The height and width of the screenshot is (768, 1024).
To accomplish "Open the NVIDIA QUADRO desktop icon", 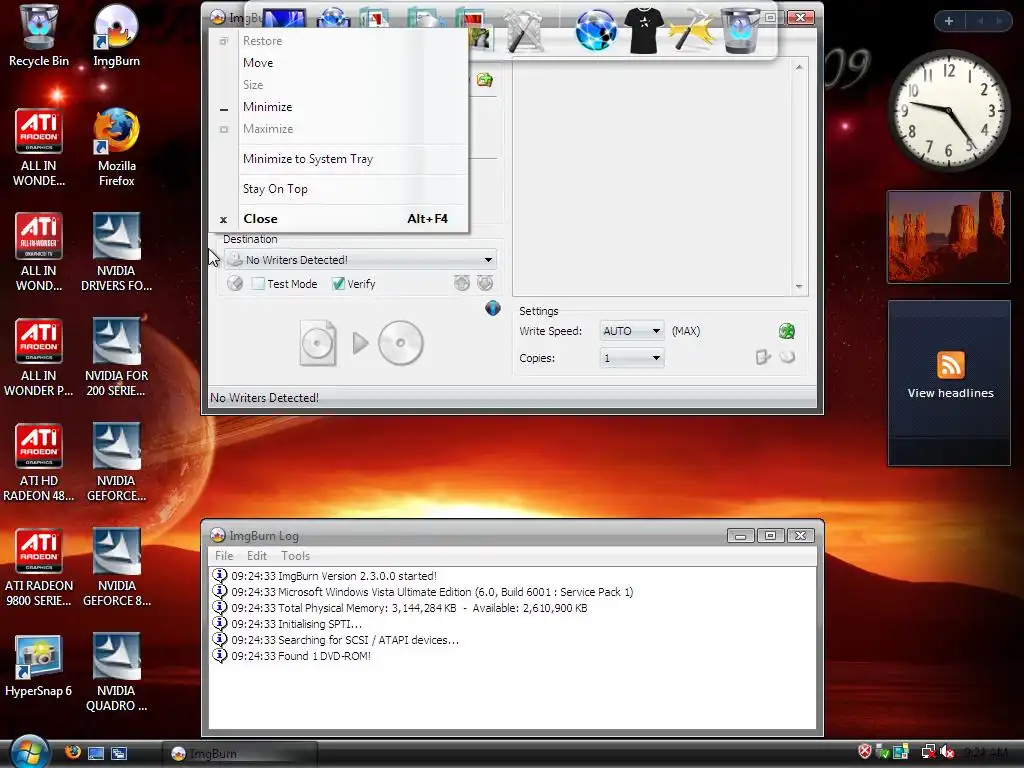I will [x=116, y=673].
